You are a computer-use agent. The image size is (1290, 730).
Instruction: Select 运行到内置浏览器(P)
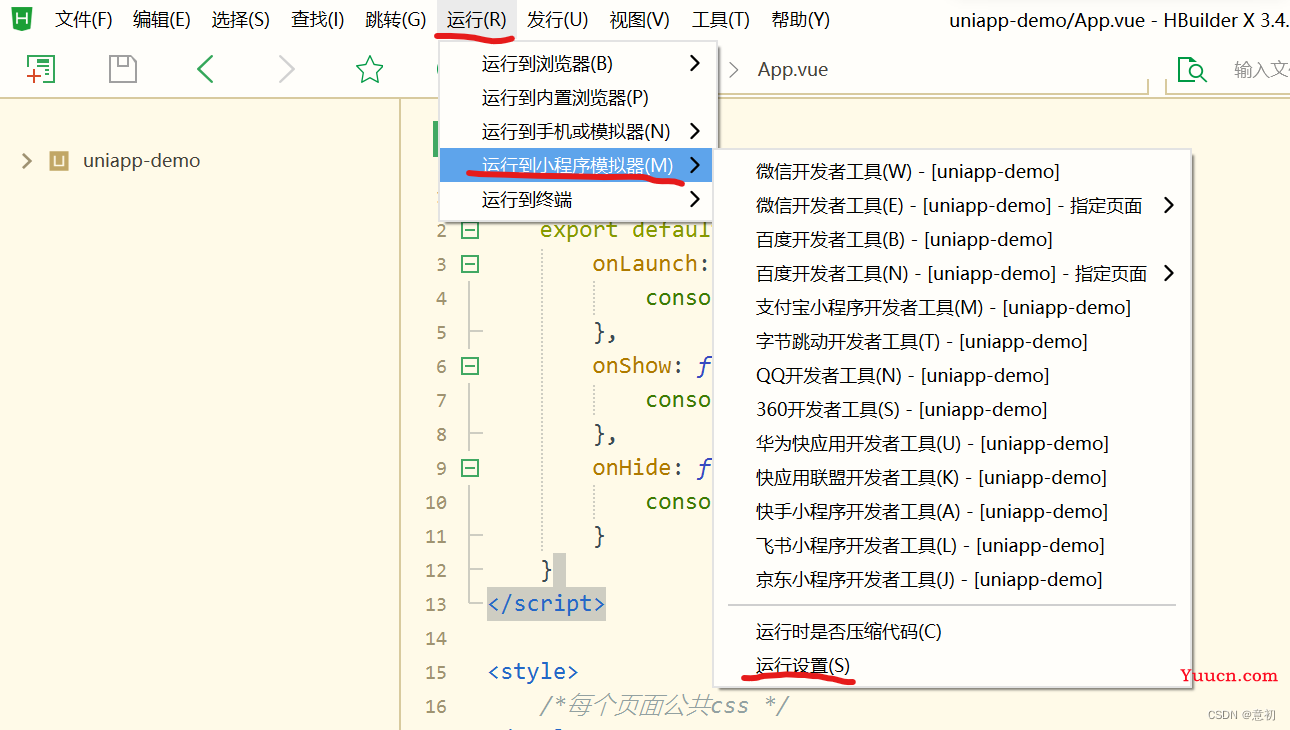(x=578, y=98)
